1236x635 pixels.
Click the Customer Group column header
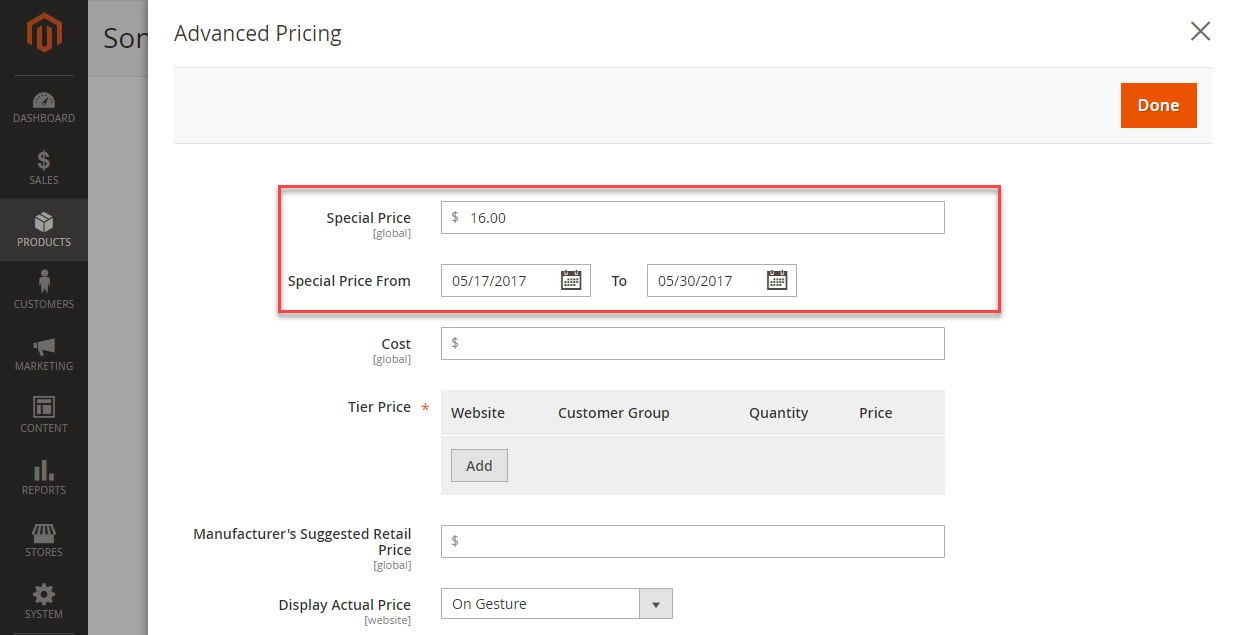pyautogui.click(x=614, y=412)
